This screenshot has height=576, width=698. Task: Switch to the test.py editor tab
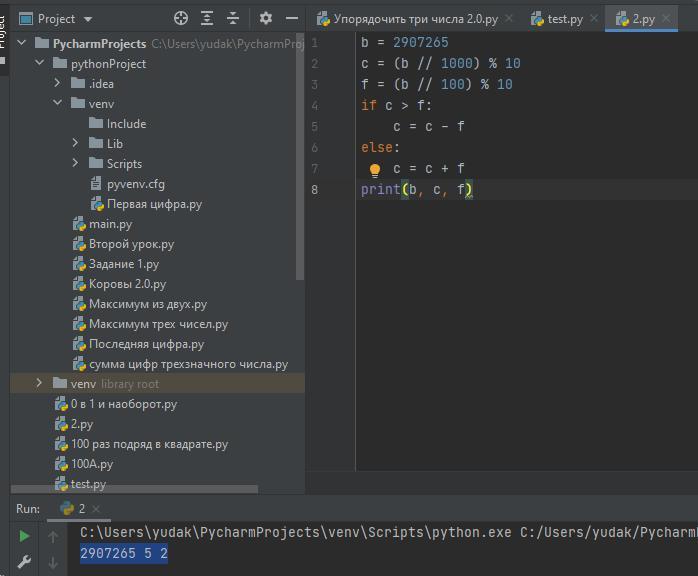pyautogui.click(x=564, y=19)
